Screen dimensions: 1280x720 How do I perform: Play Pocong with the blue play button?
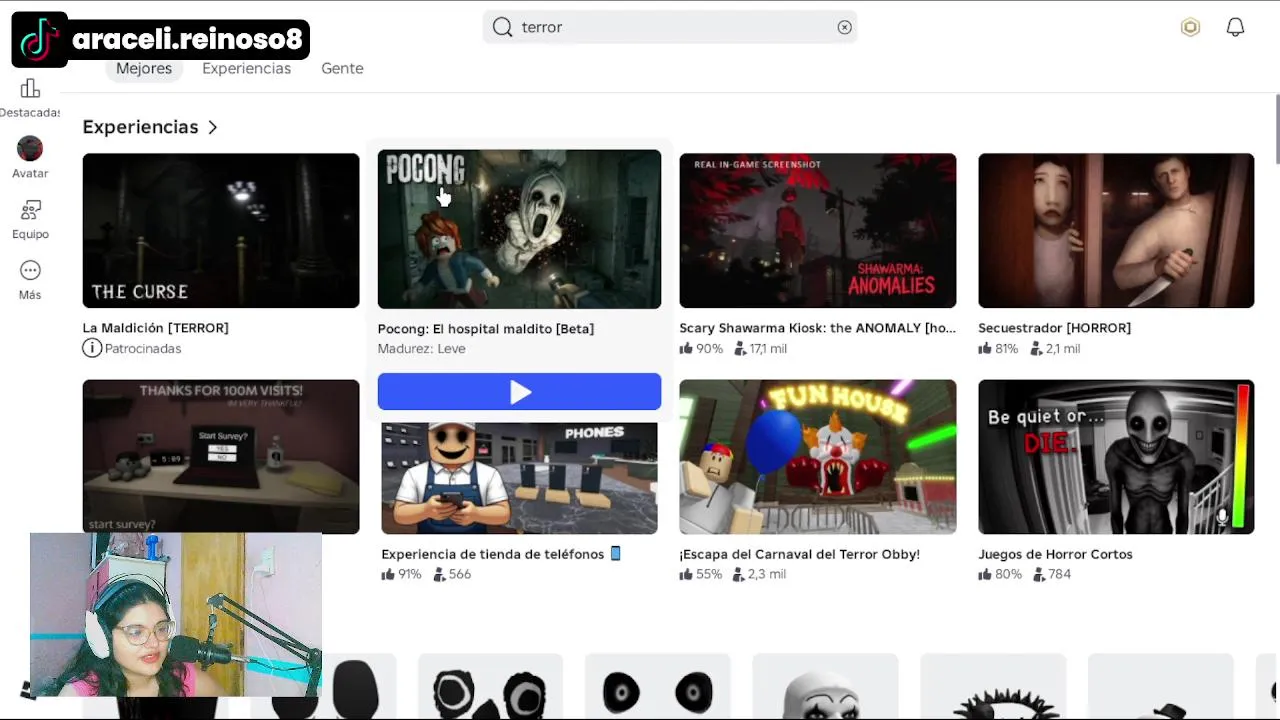pyautogui.click(x=519, y=391)
